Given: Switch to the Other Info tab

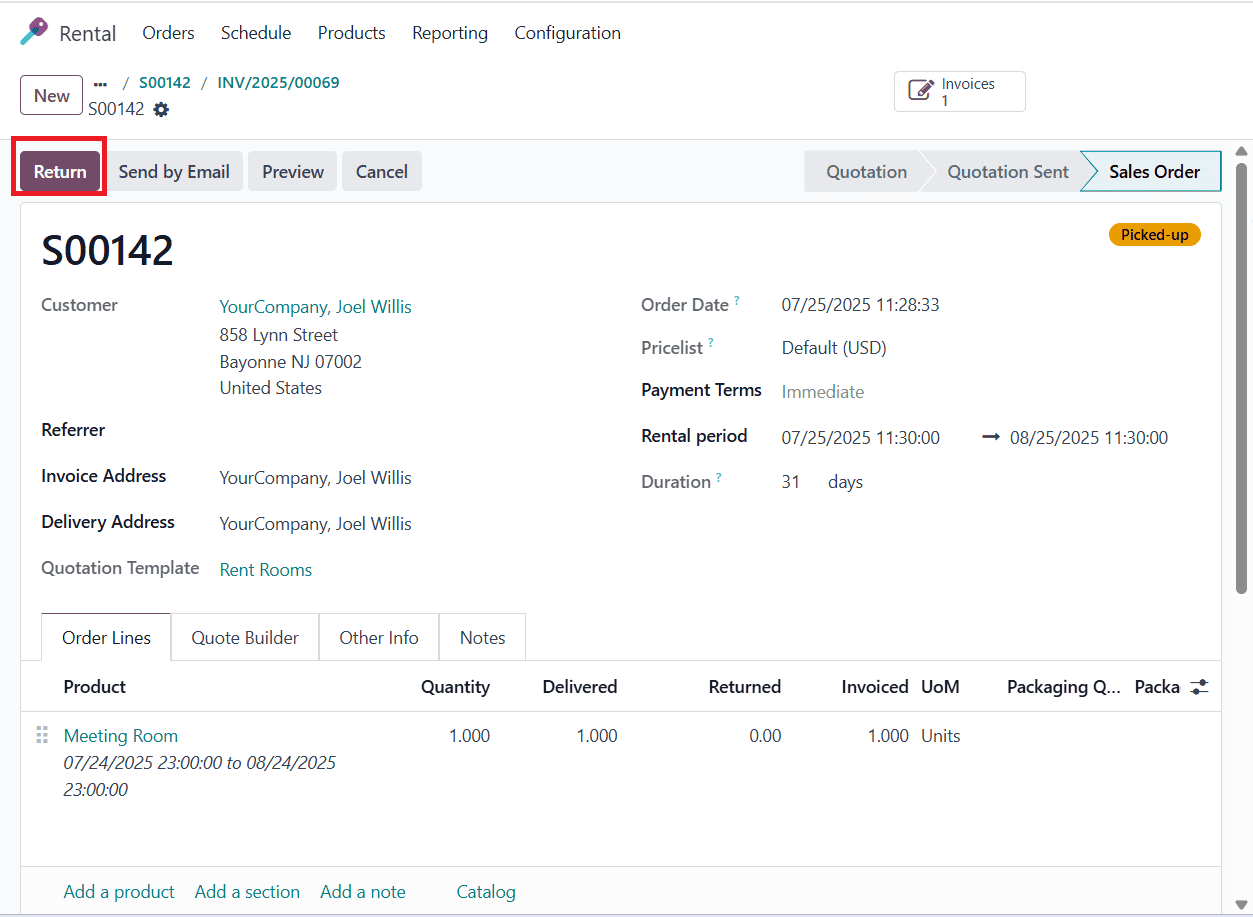Looking at the screenshot, I should point(379,637).
